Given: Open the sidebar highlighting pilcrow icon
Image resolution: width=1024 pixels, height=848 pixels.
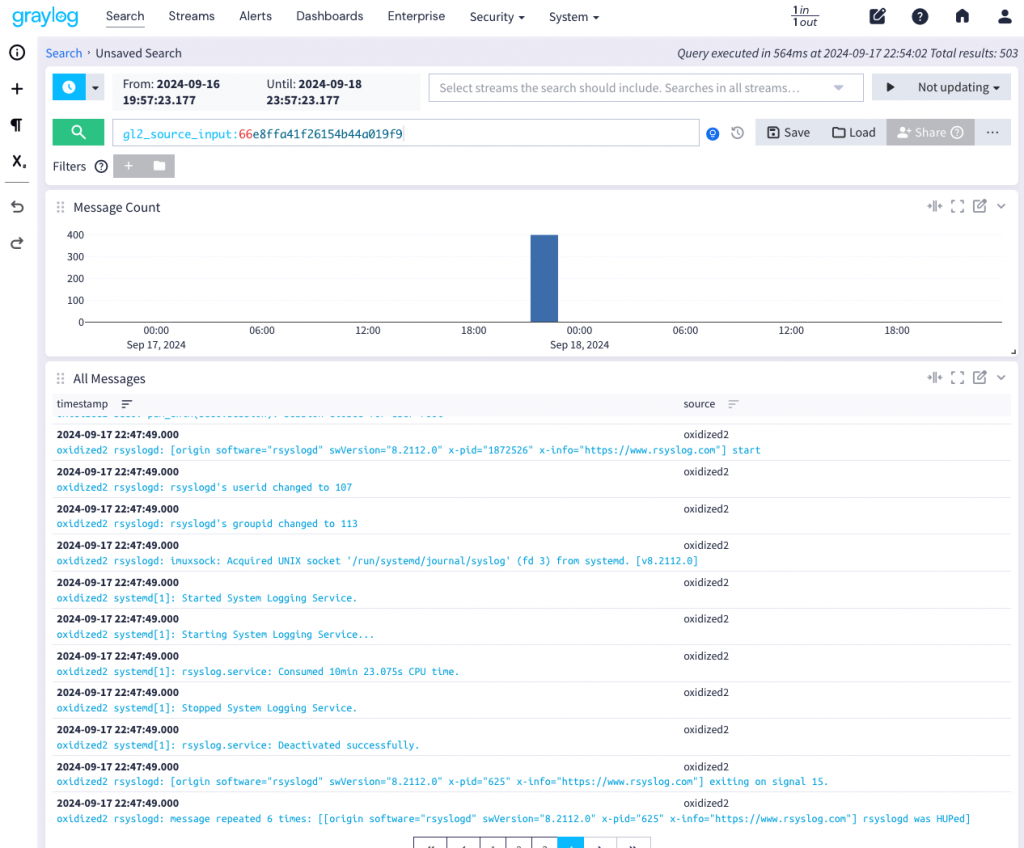Looking at the screenshot, I should coord(17,125).
